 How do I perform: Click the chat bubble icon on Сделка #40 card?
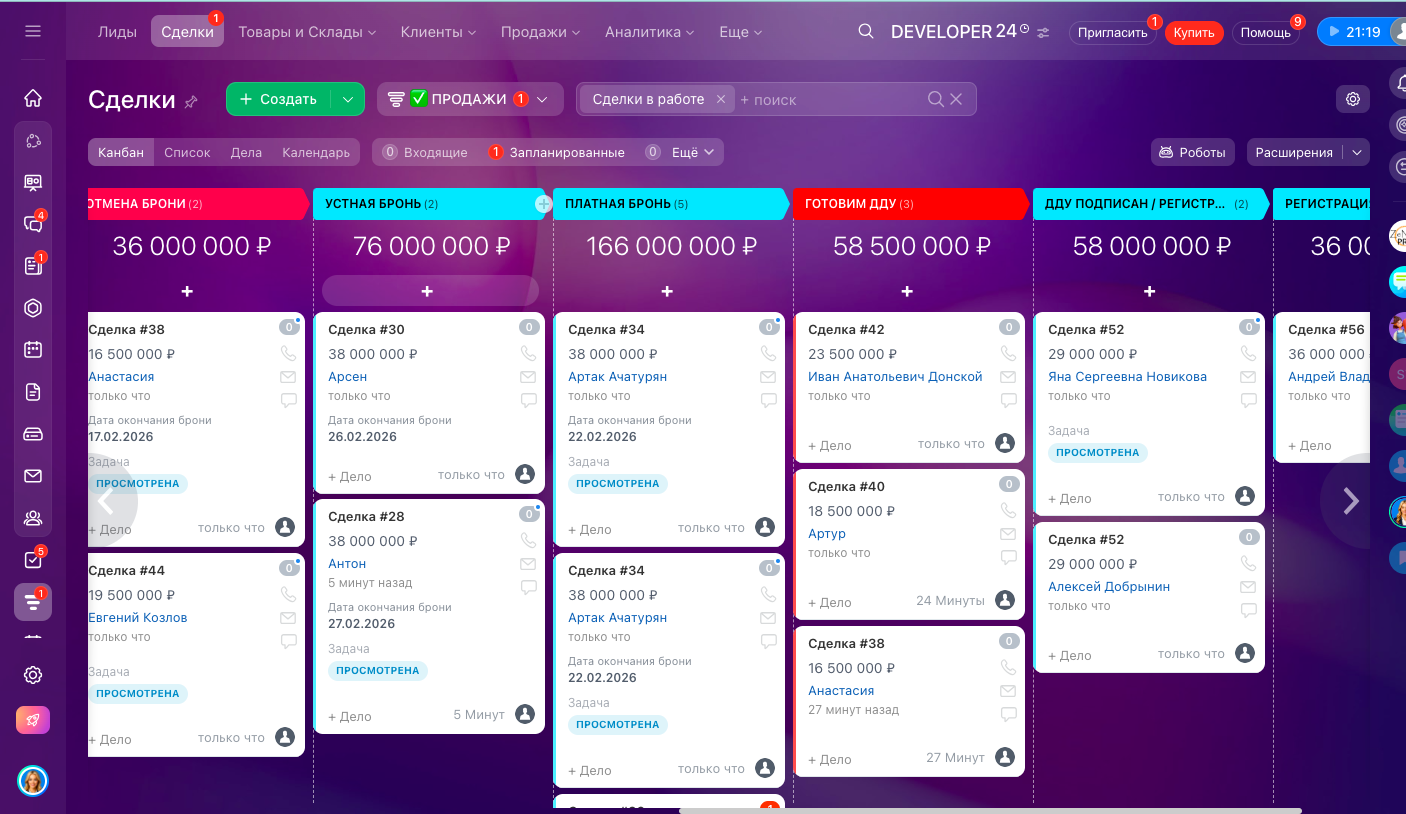coord(1008,557)
